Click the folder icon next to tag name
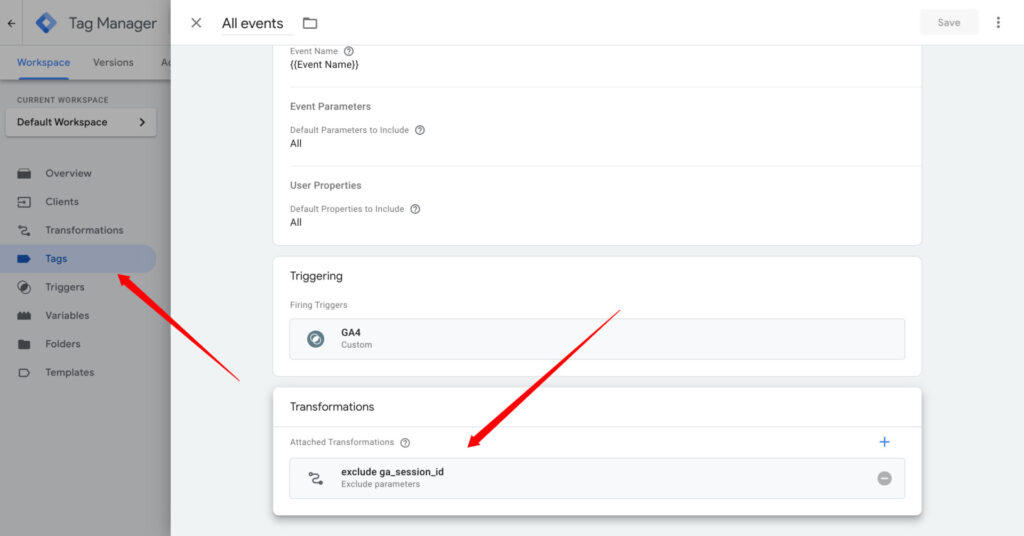 coord(310,23)
